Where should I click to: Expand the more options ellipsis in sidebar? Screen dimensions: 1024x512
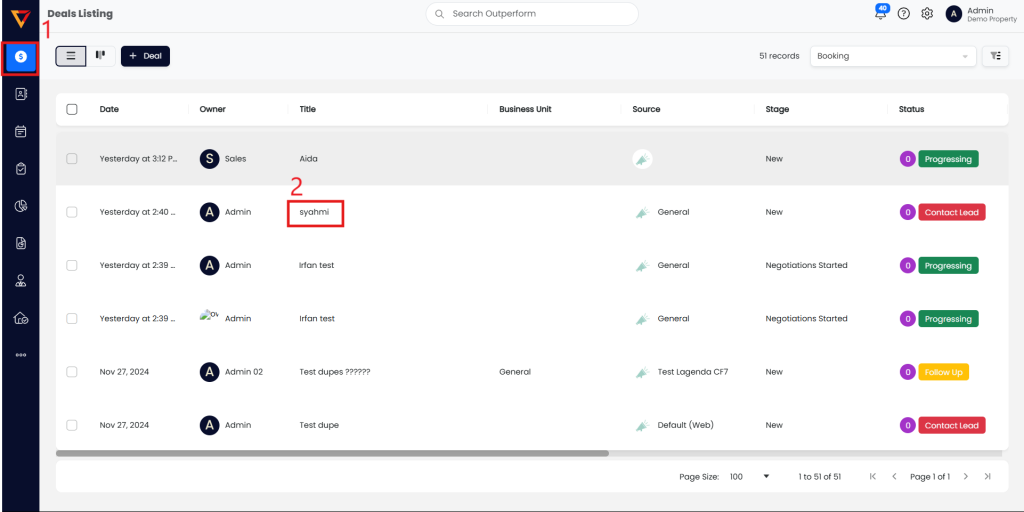20,355
